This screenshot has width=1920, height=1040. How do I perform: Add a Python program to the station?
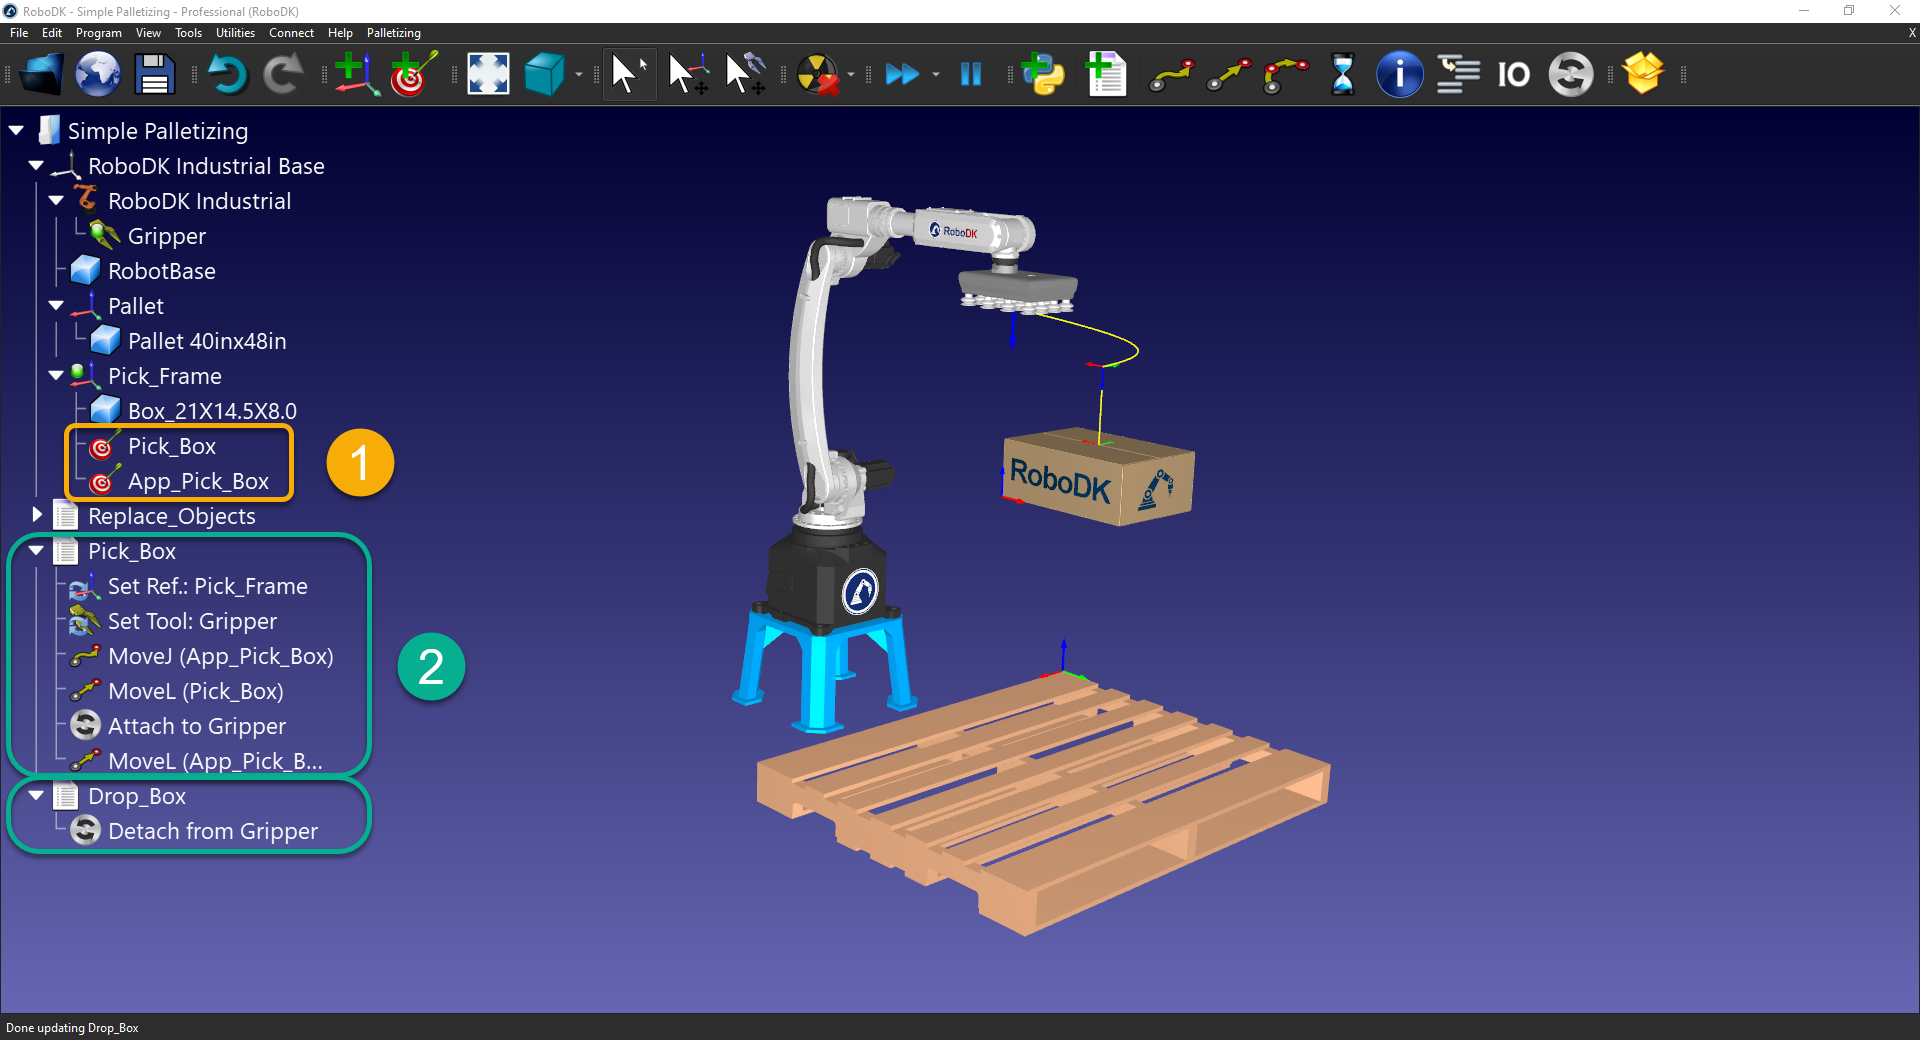(1043, 74)
